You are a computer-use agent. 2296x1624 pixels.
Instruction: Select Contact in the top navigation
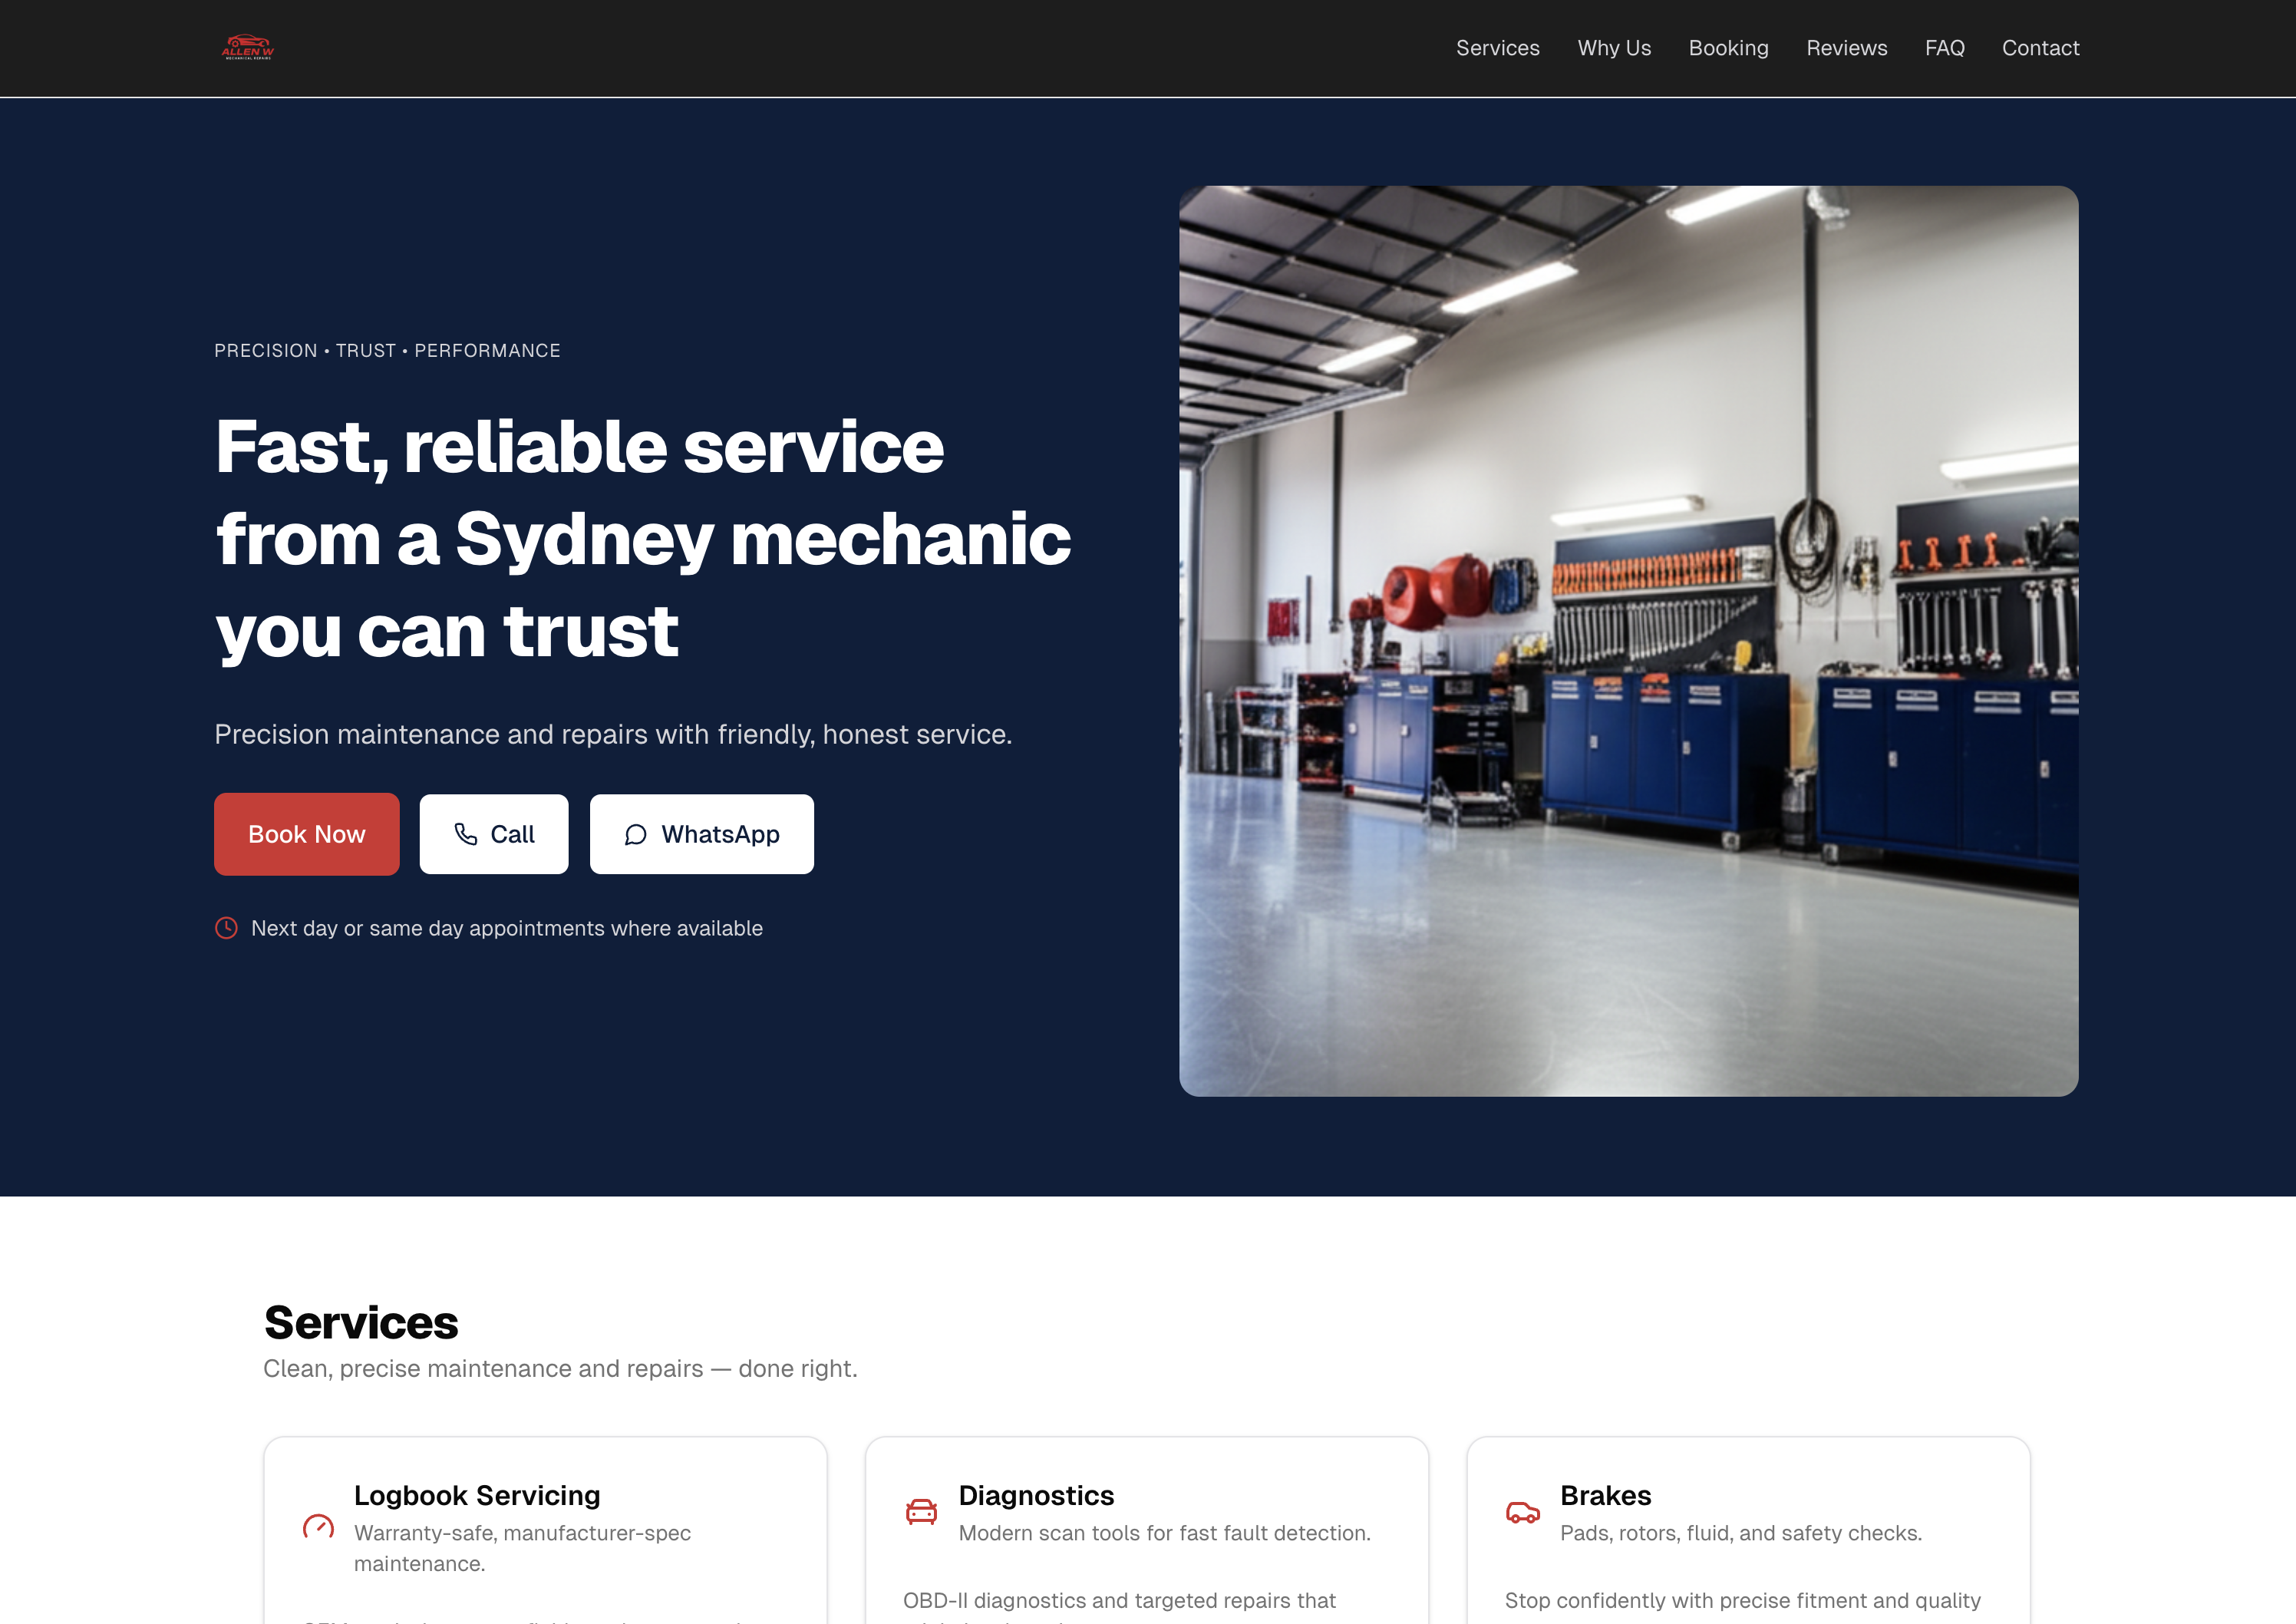point(2040,48)
